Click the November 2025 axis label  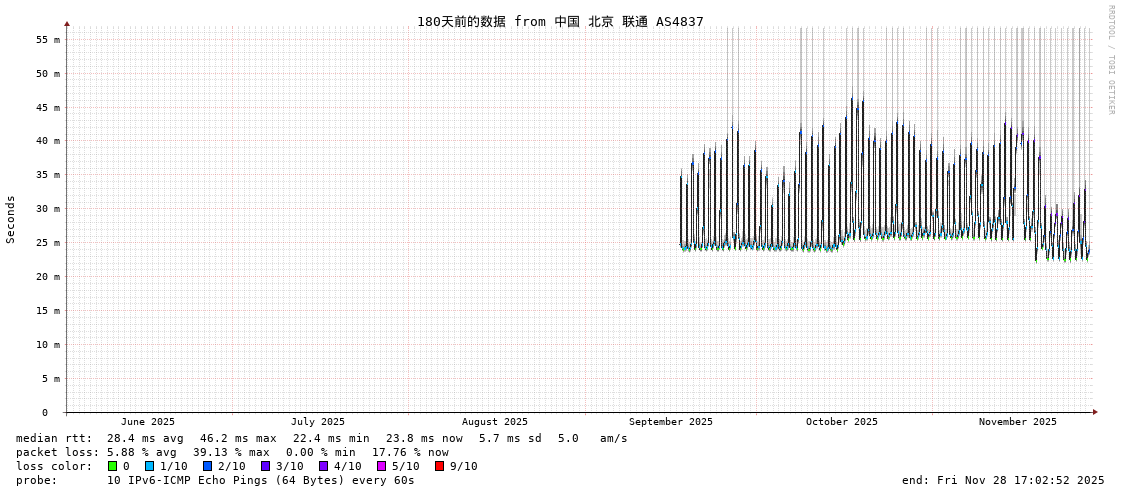1017,422
